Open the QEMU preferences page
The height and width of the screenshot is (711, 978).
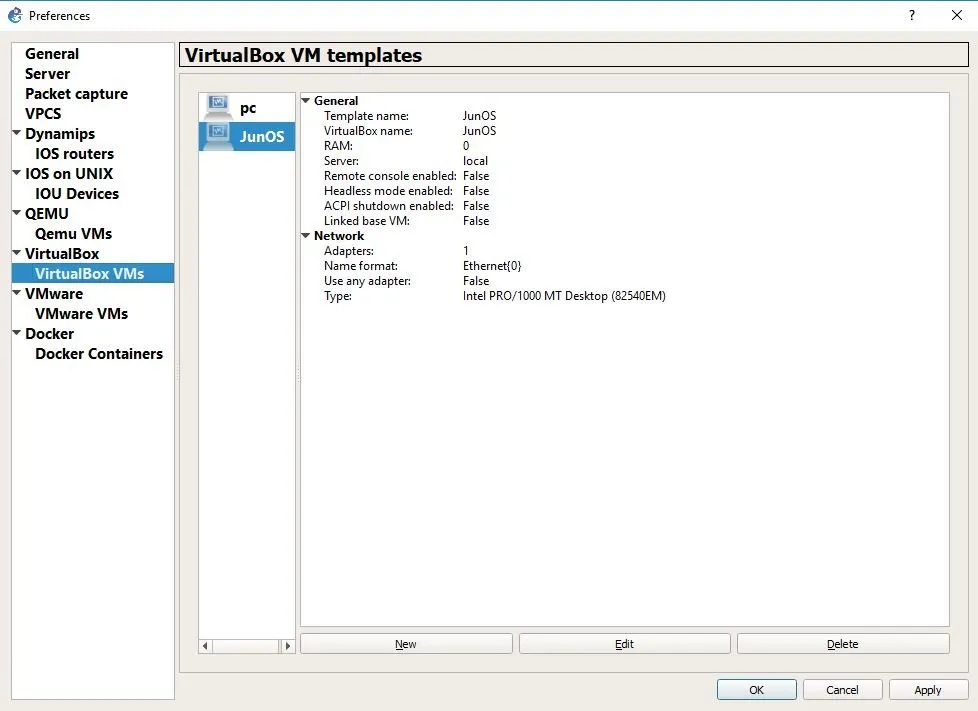tap(47, 213)
